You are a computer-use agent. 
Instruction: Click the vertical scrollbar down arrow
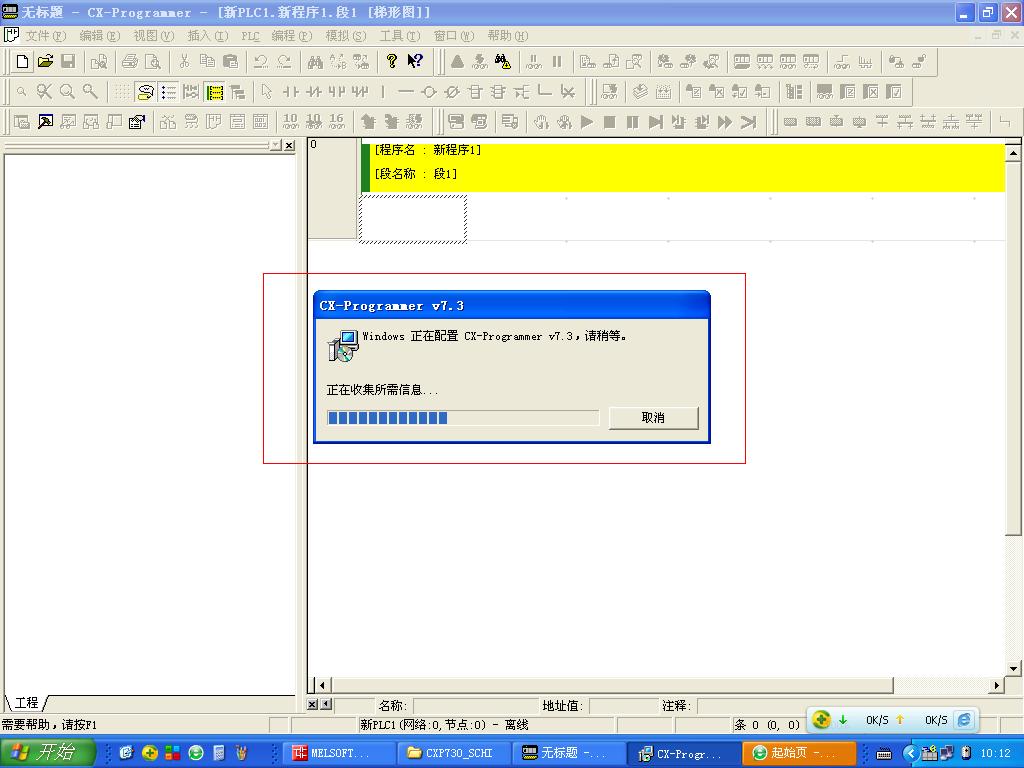1013,668
